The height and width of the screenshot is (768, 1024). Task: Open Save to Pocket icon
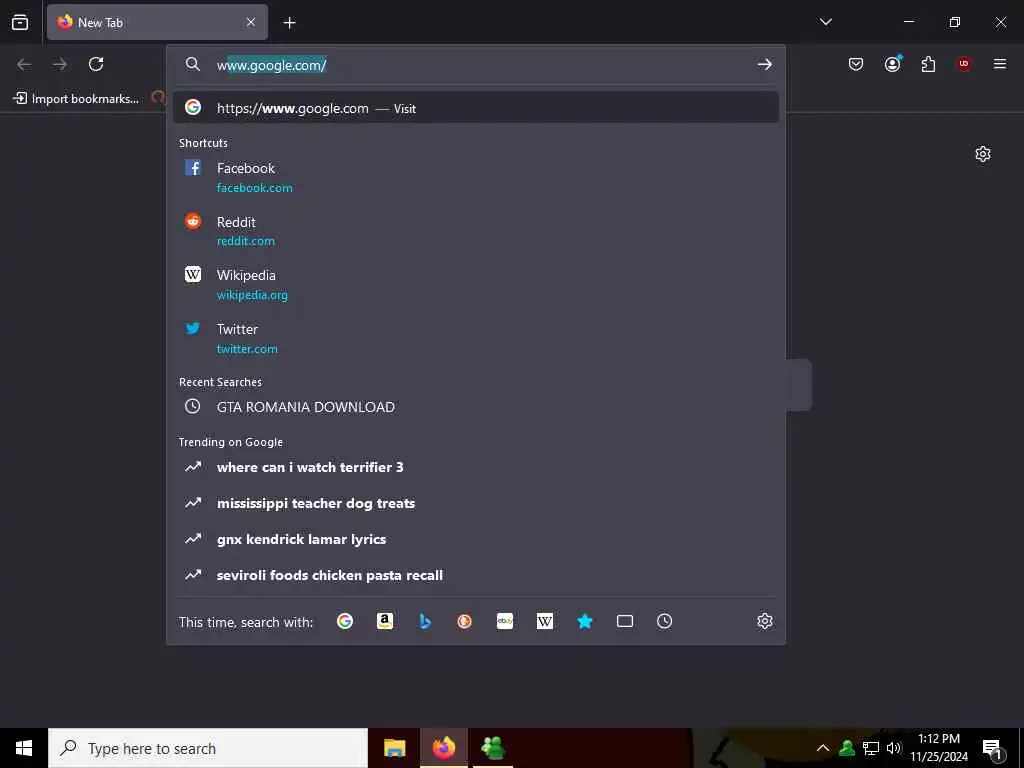click(856, 64)
